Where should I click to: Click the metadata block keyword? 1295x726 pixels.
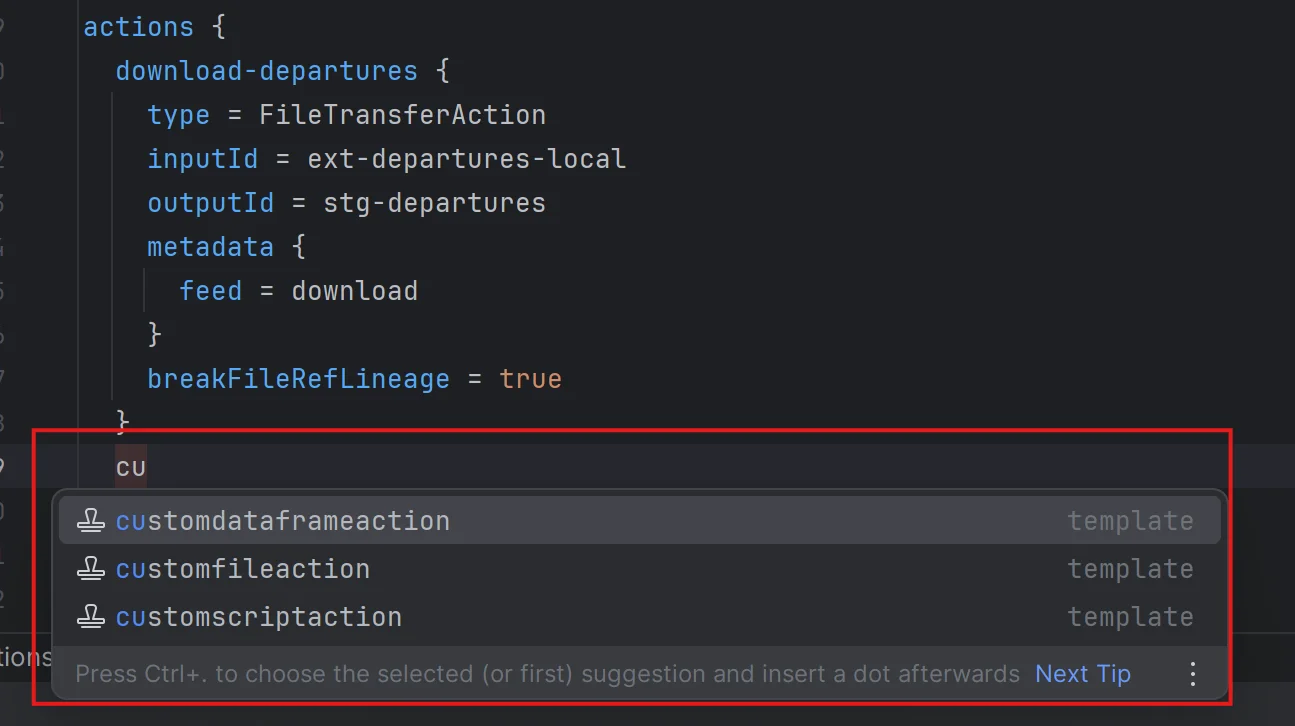click(x=210, y=246)
